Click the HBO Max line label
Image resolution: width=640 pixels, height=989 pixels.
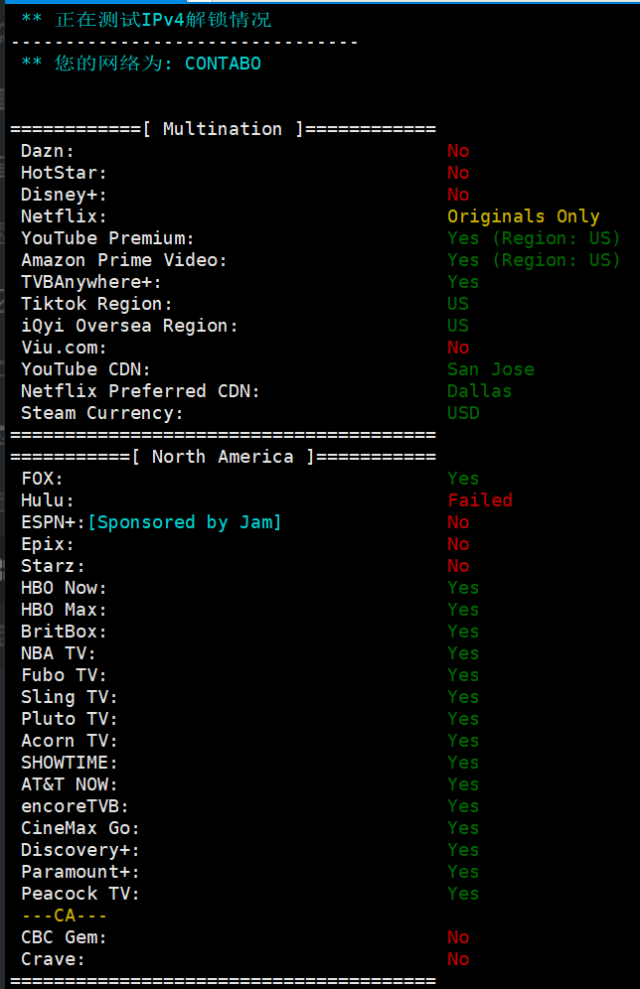click(x=64, y=610)
